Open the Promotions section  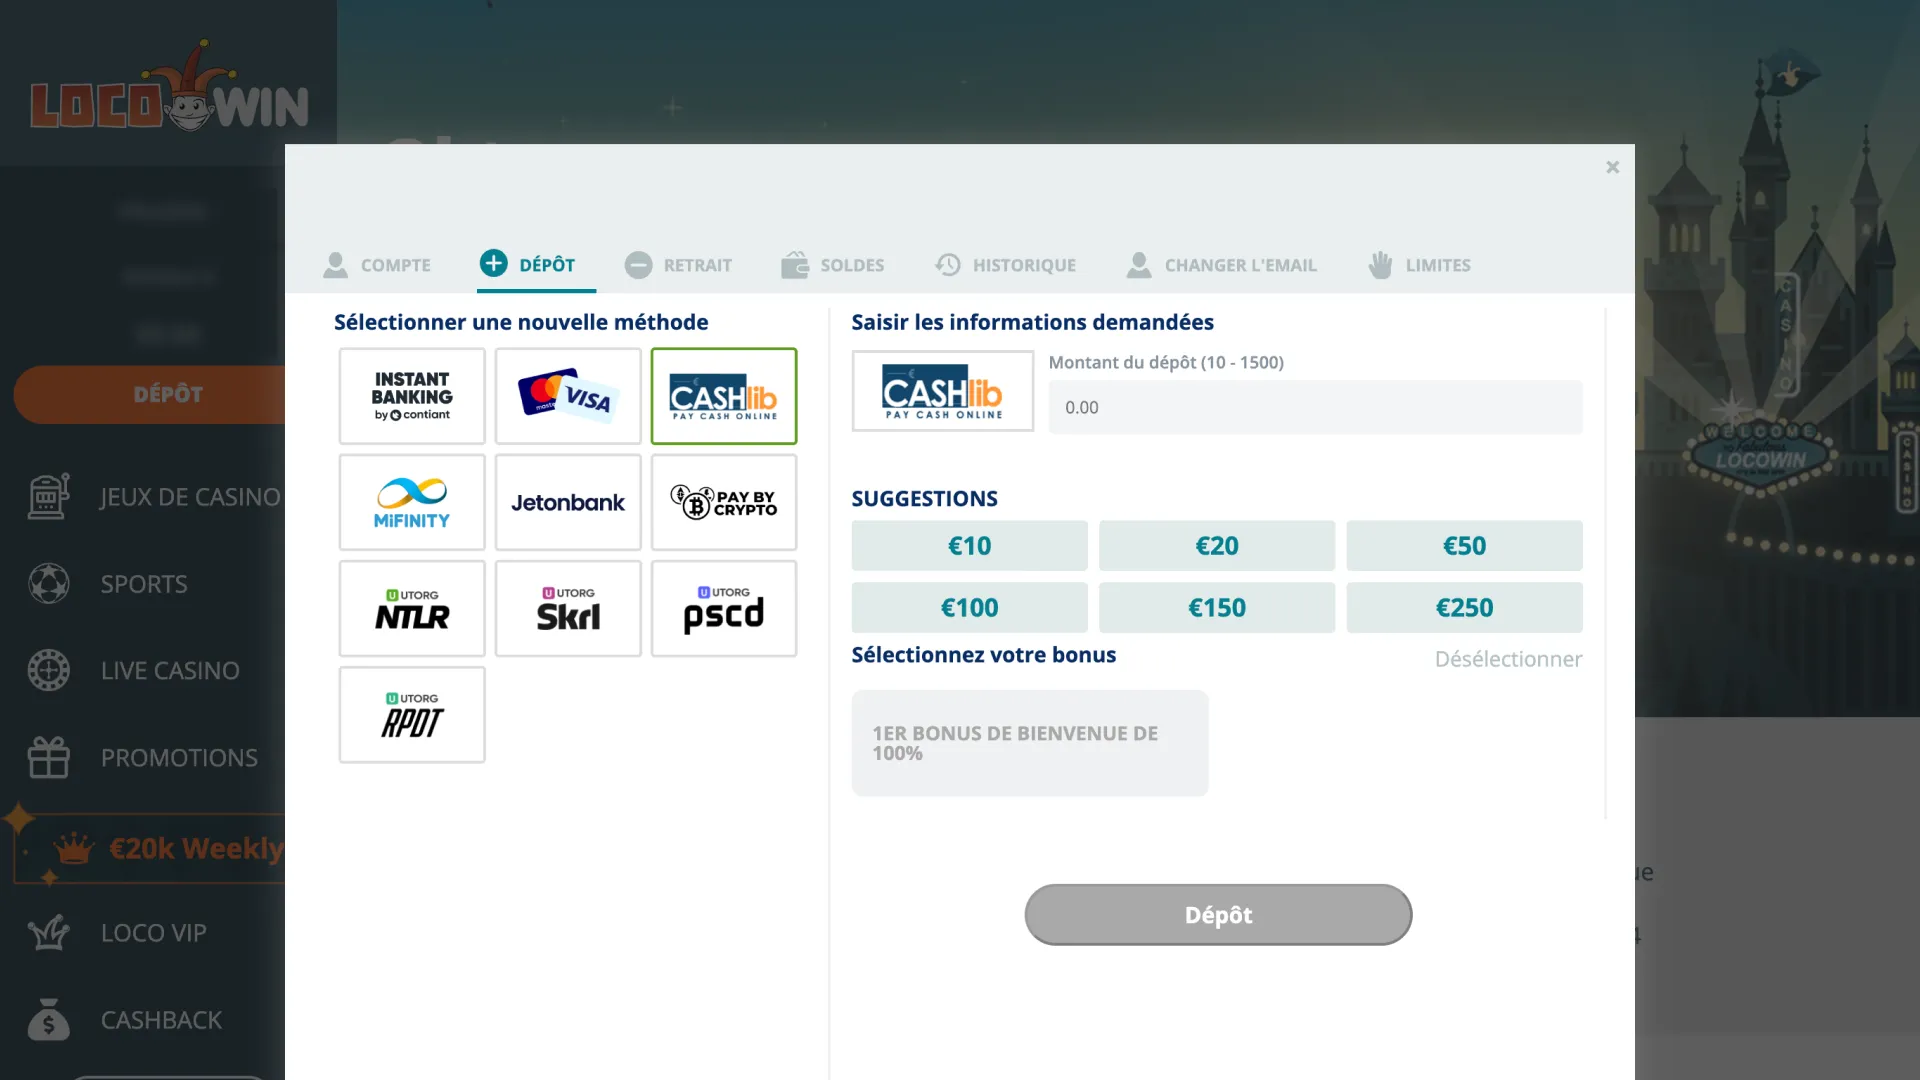tap(178, 757)
